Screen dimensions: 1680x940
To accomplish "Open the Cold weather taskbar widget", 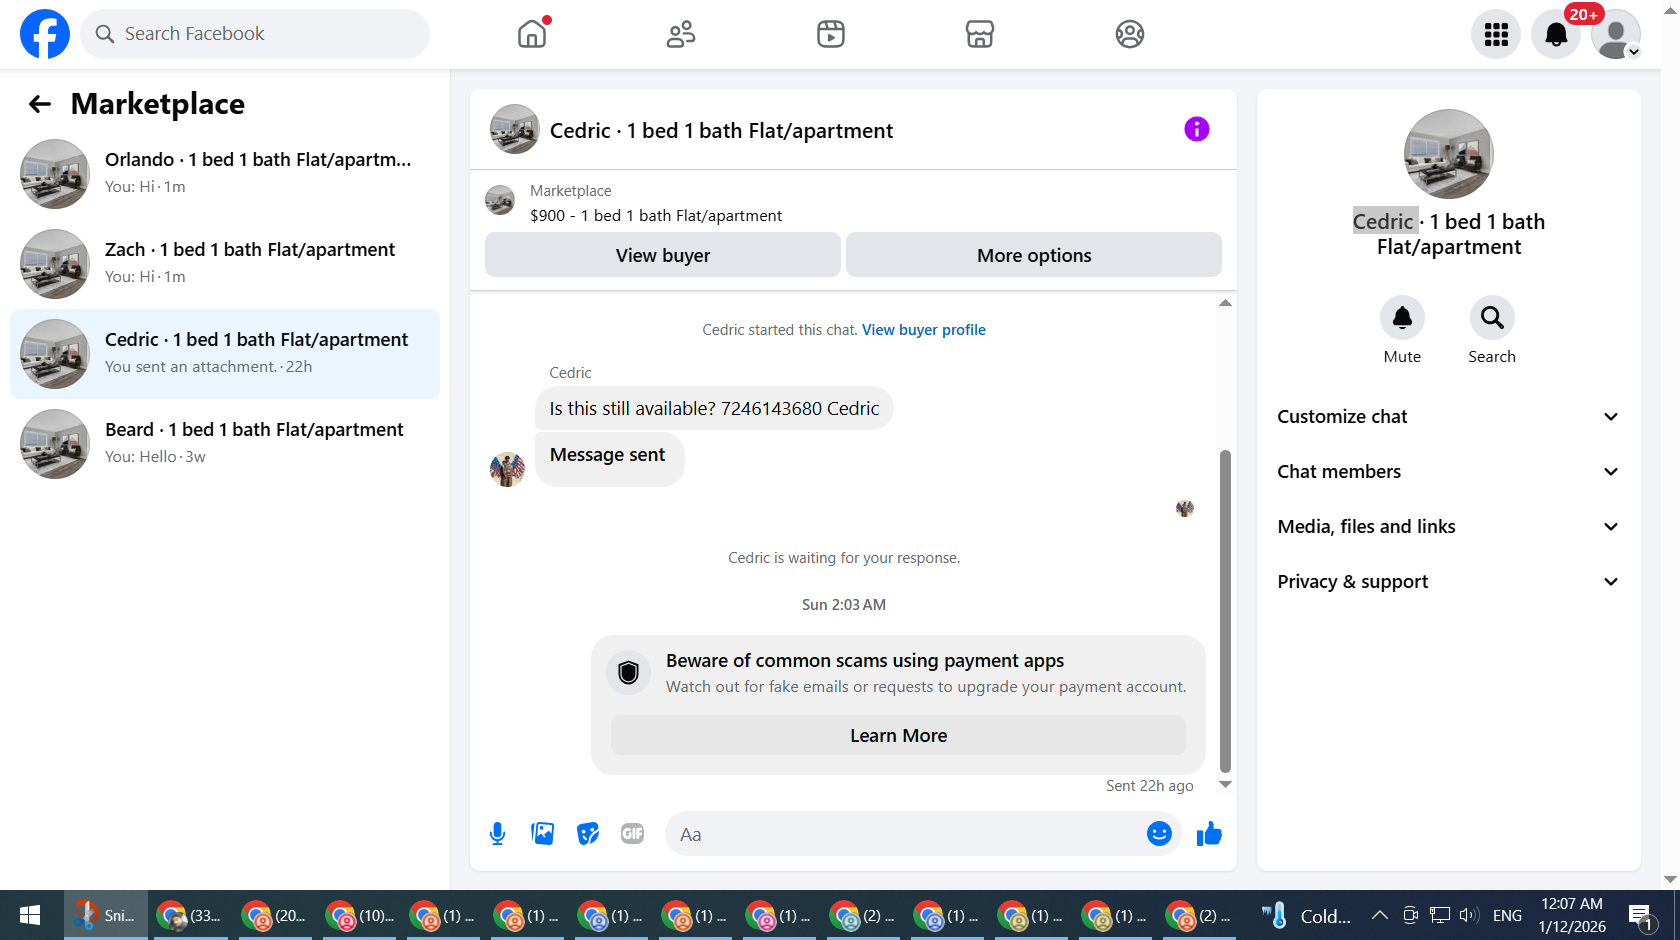I will tap(1307, 915).
